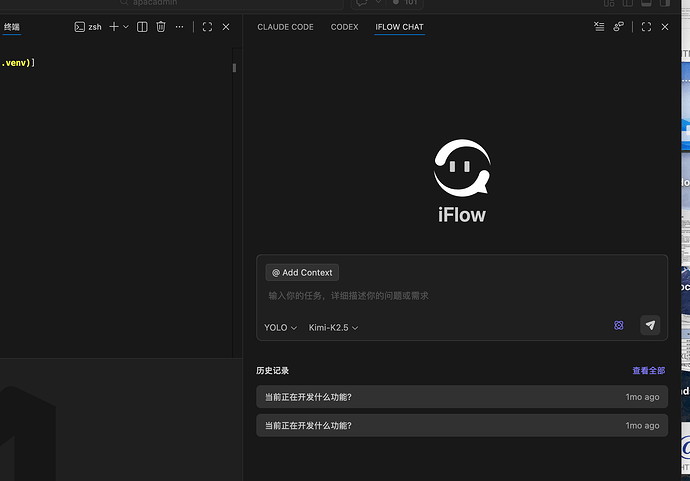Close the terminal panel
Viewport: 690px width, 481px height.
pos(226,27)
